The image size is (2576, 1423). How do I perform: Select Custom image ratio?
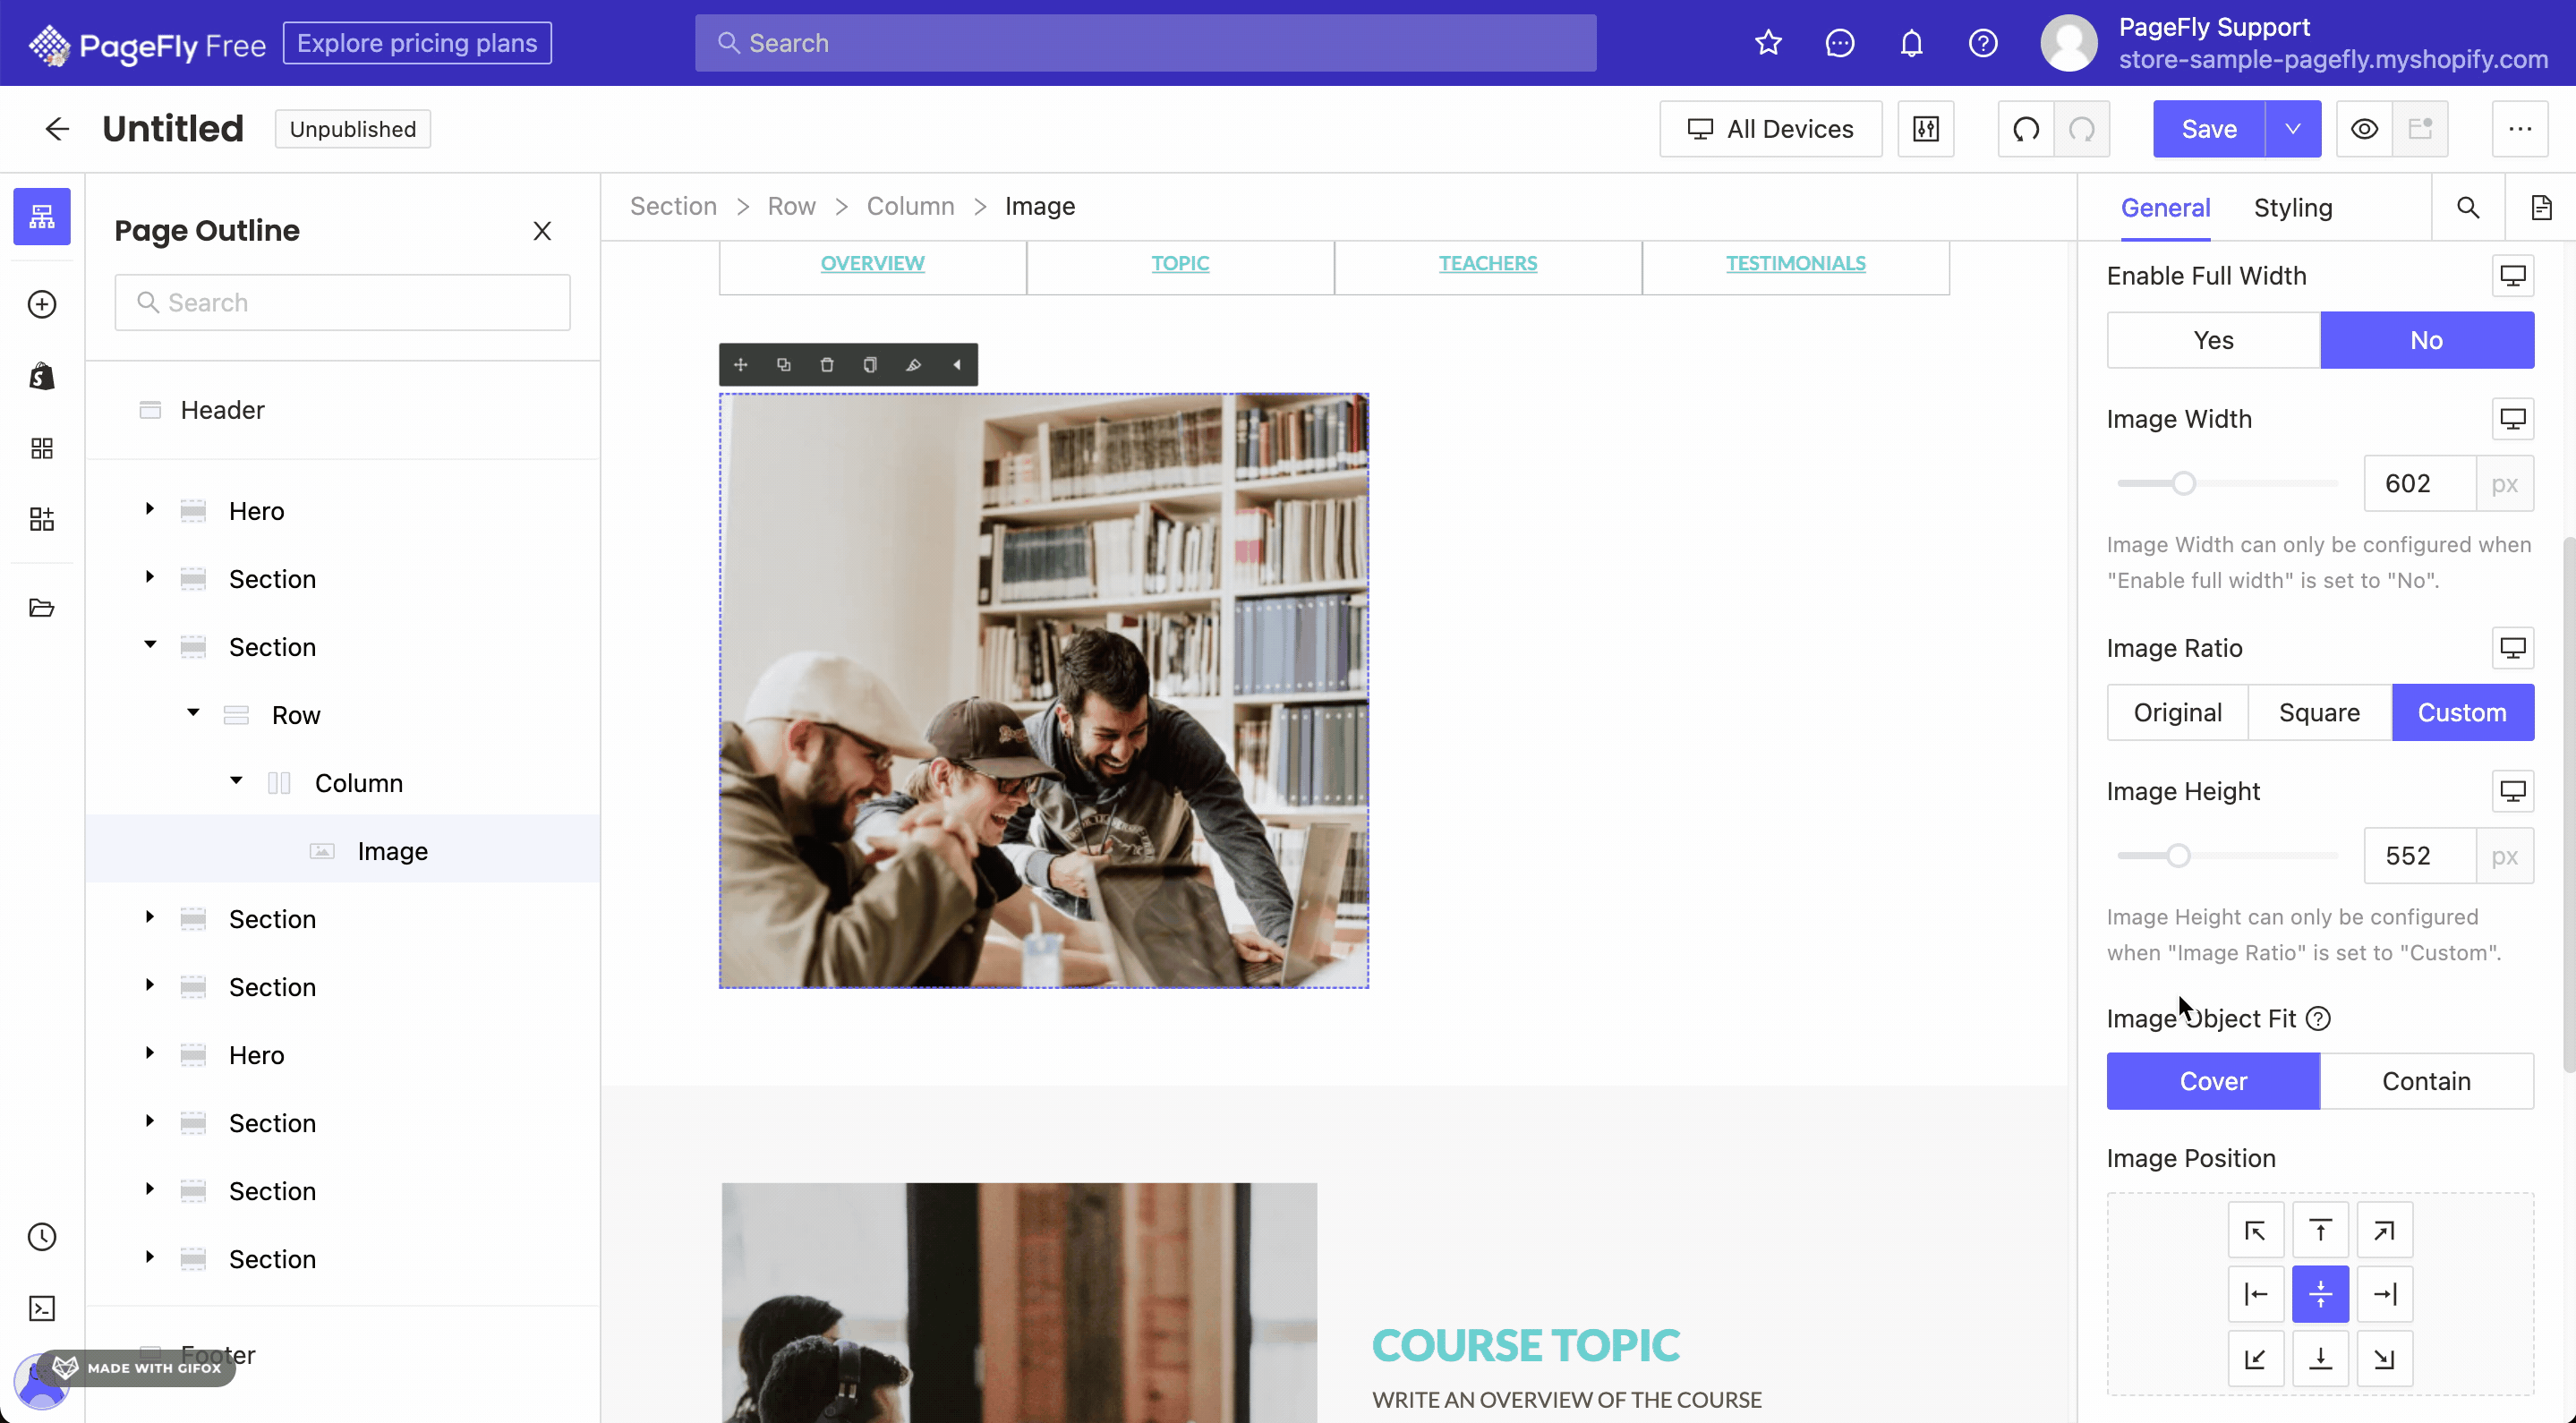[x=2462, y=712]
